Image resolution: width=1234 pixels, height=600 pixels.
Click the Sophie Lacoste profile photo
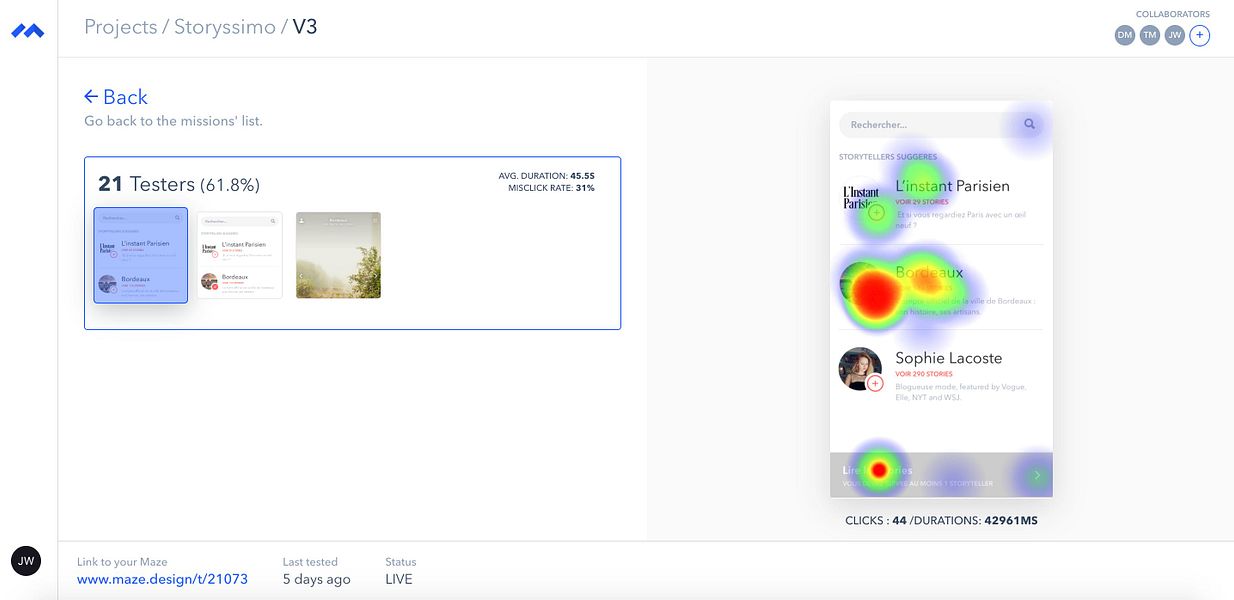coord(860,369)
